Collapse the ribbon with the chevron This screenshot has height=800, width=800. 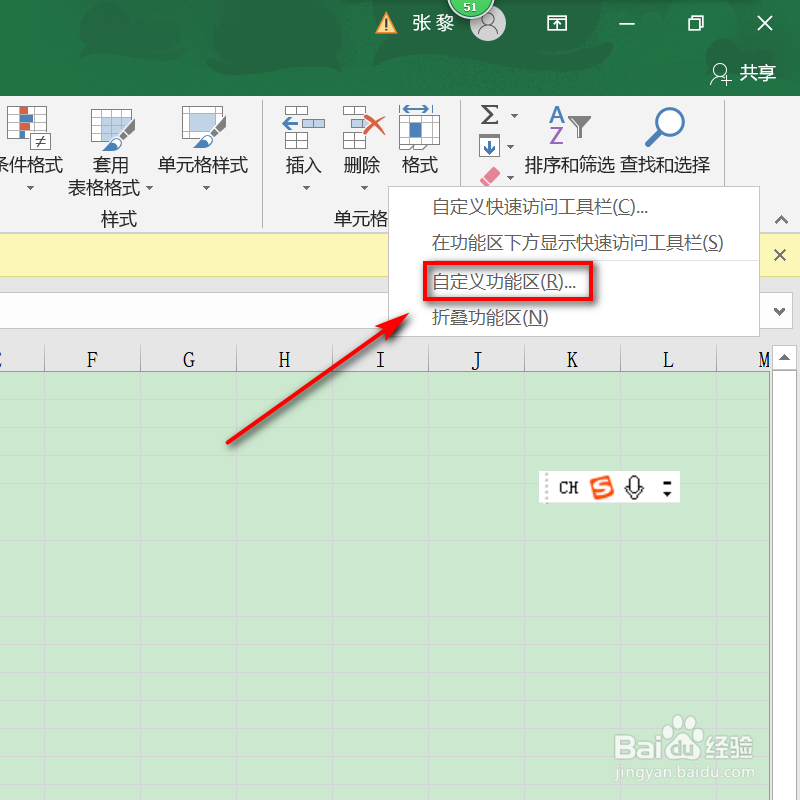[x=781, y=220]
